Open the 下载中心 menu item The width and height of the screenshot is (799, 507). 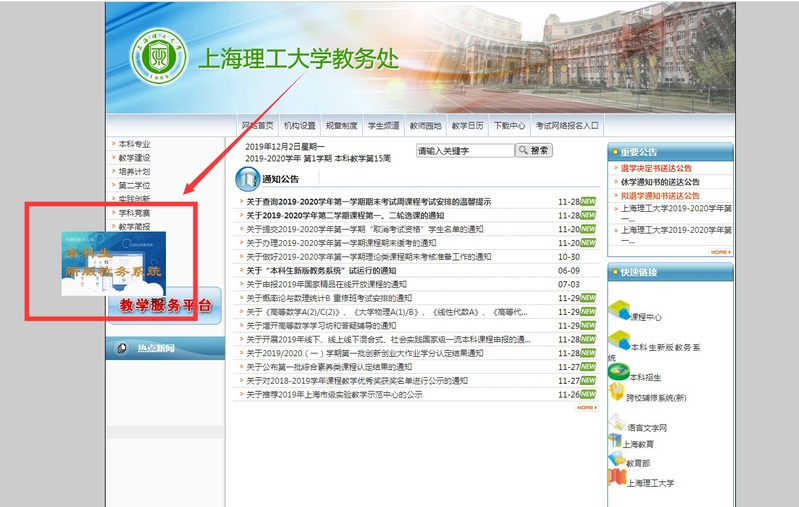[509, 125]
